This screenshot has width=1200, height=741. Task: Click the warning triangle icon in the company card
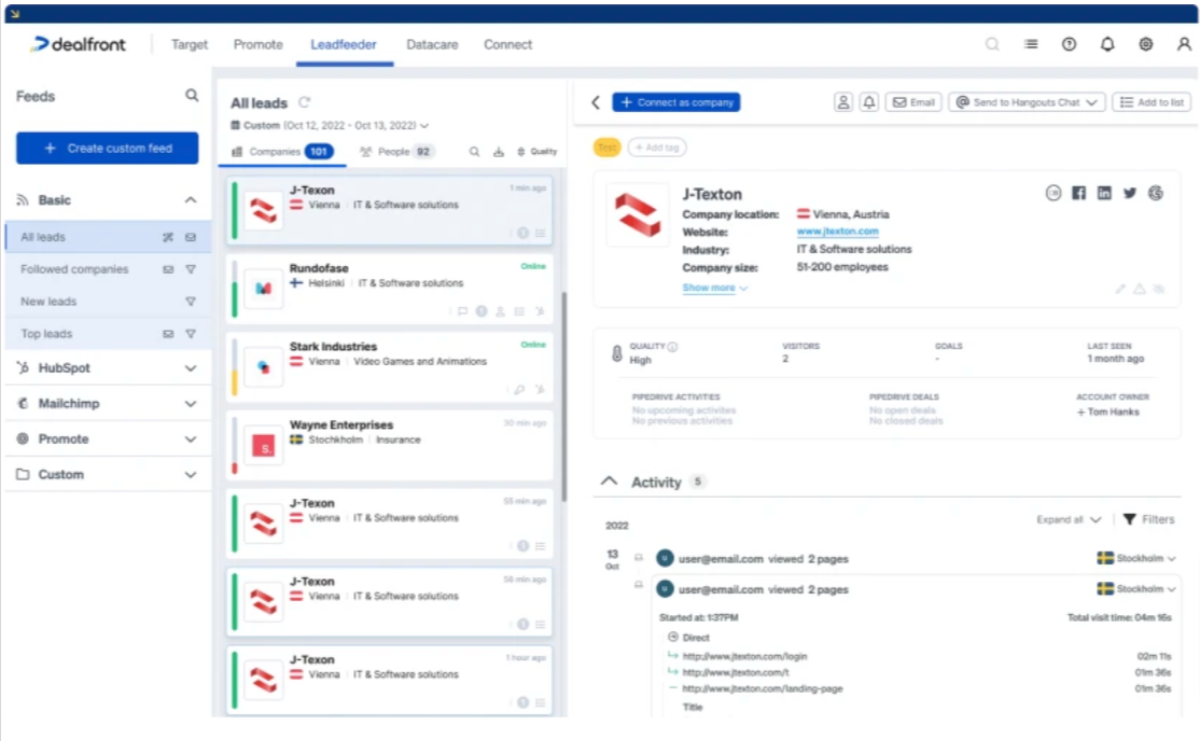tap(1139, 289)
